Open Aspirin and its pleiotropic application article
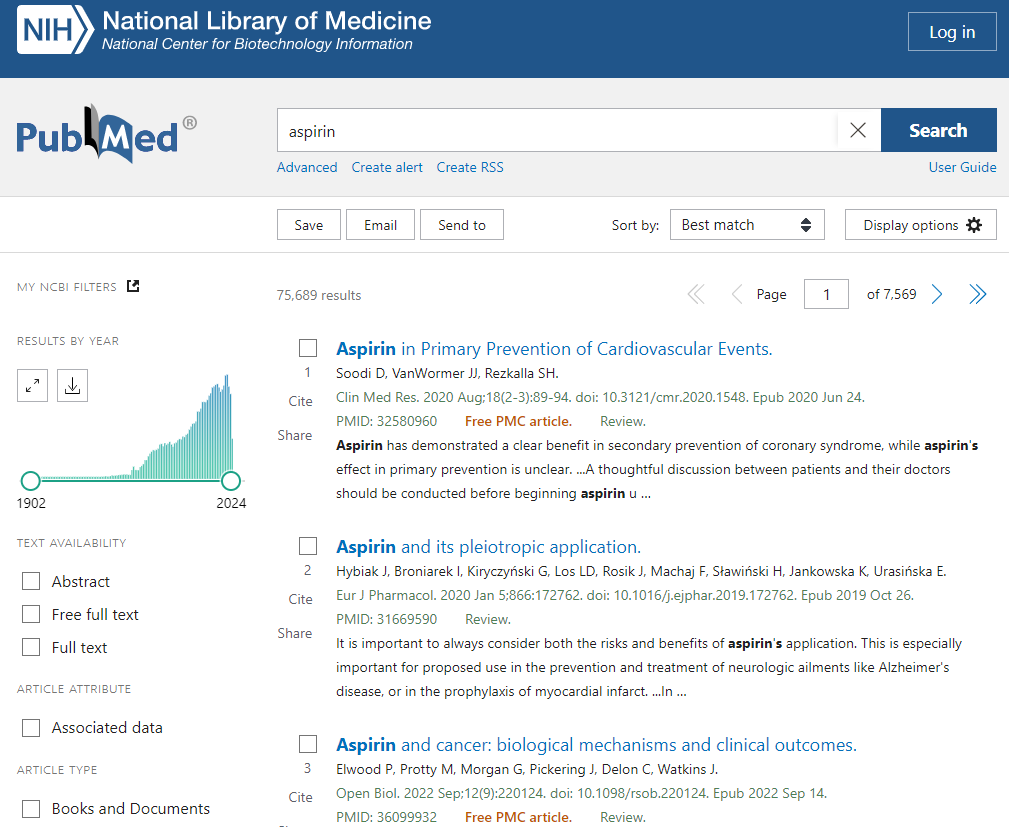 pos(488,547)
